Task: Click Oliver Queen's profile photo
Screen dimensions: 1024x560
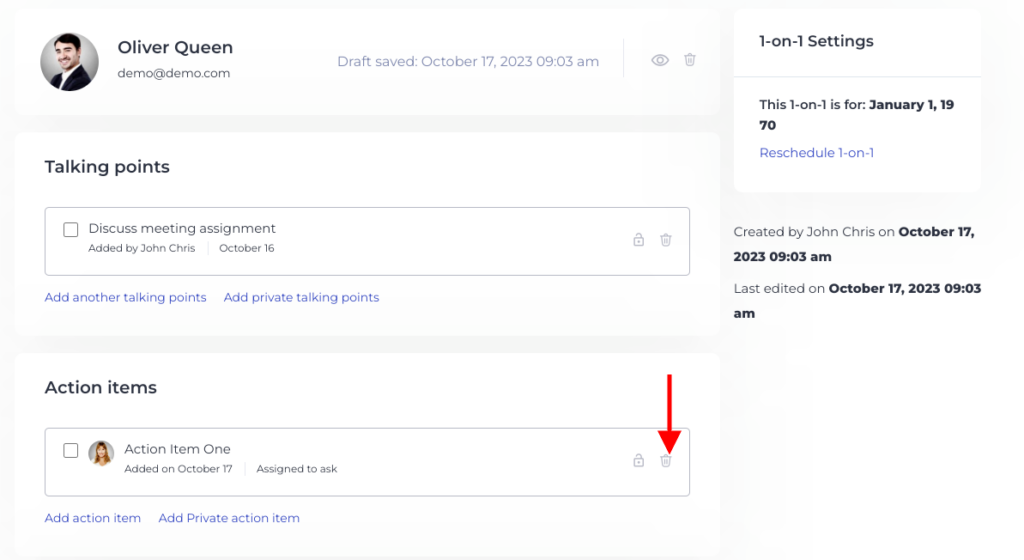Action: (x=69, y=61)
